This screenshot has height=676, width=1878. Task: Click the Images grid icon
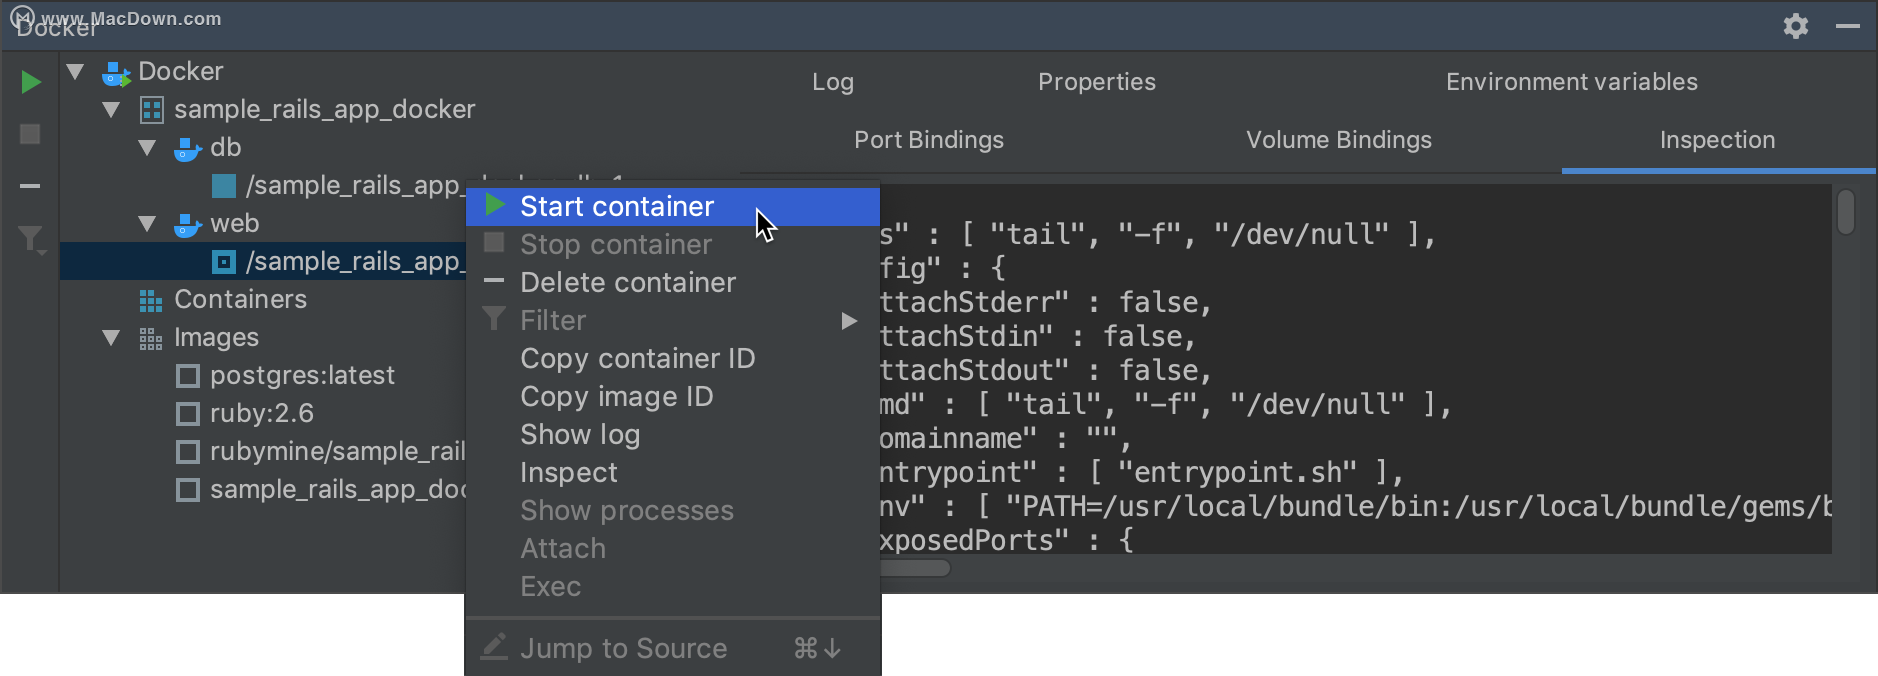click(x=151, y=338)
